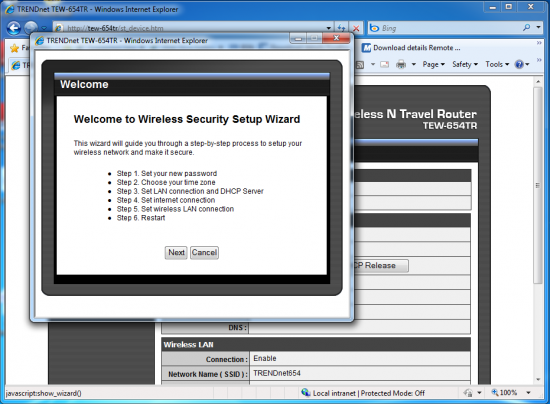Click the scroll down arrow
This screenshot has width=550, height=404.
pos(538,379)
